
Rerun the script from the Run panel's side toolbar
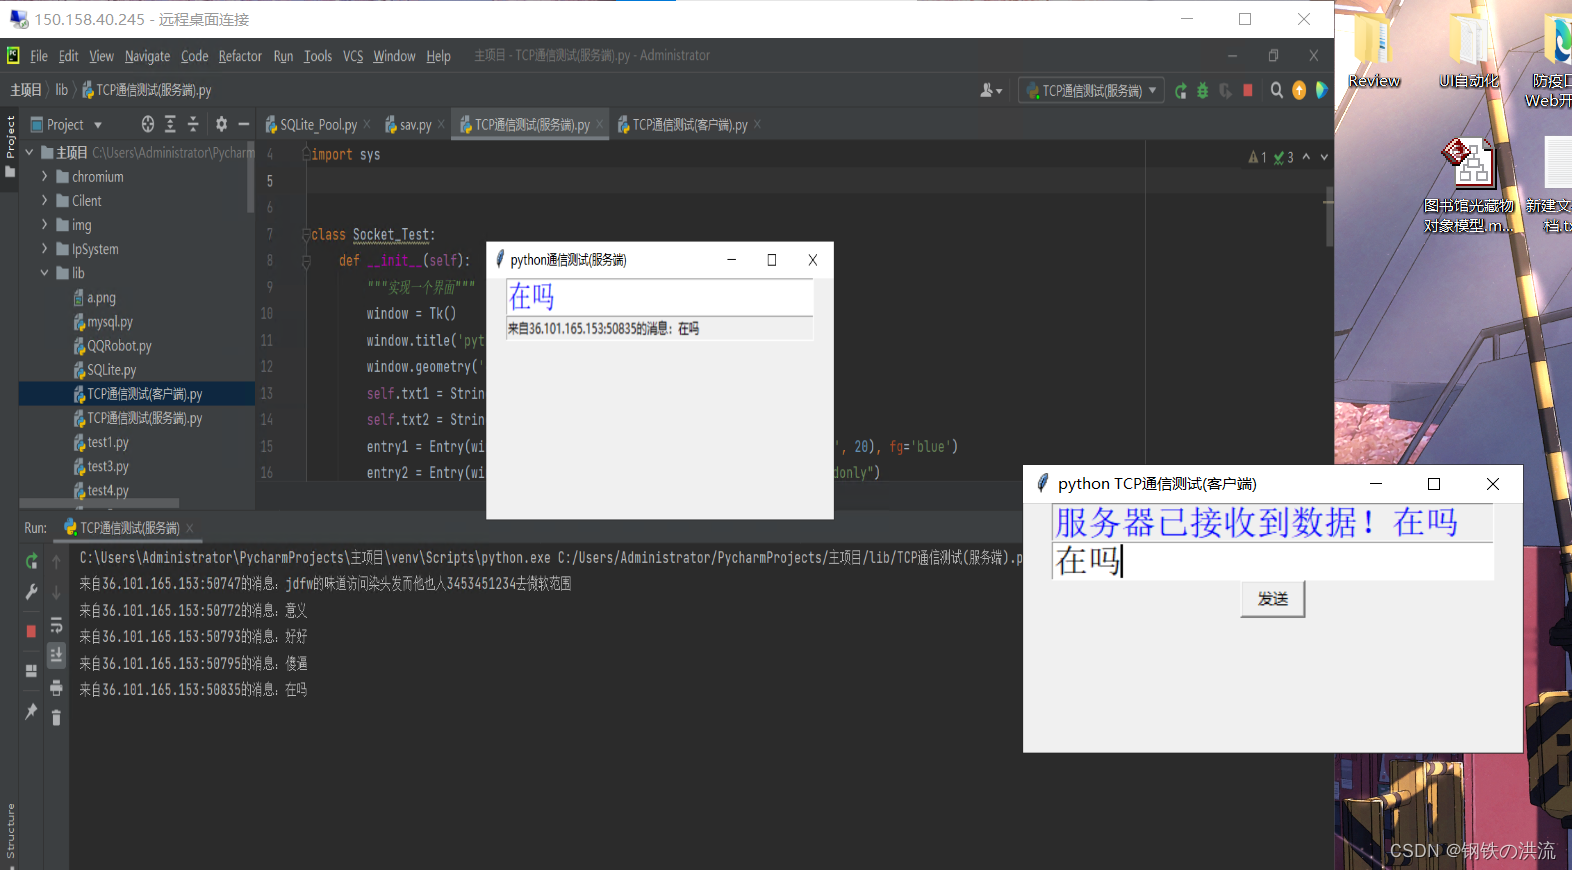[x=31, y=561]
